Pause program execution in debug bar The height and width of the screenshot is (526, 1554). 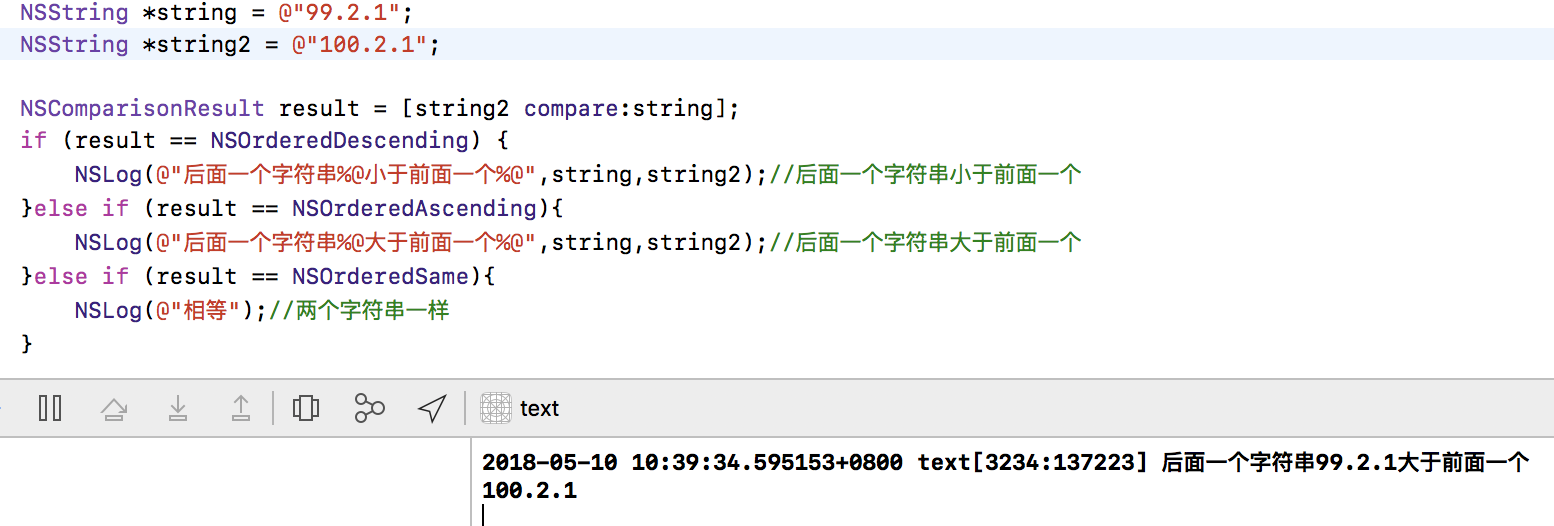50,408
